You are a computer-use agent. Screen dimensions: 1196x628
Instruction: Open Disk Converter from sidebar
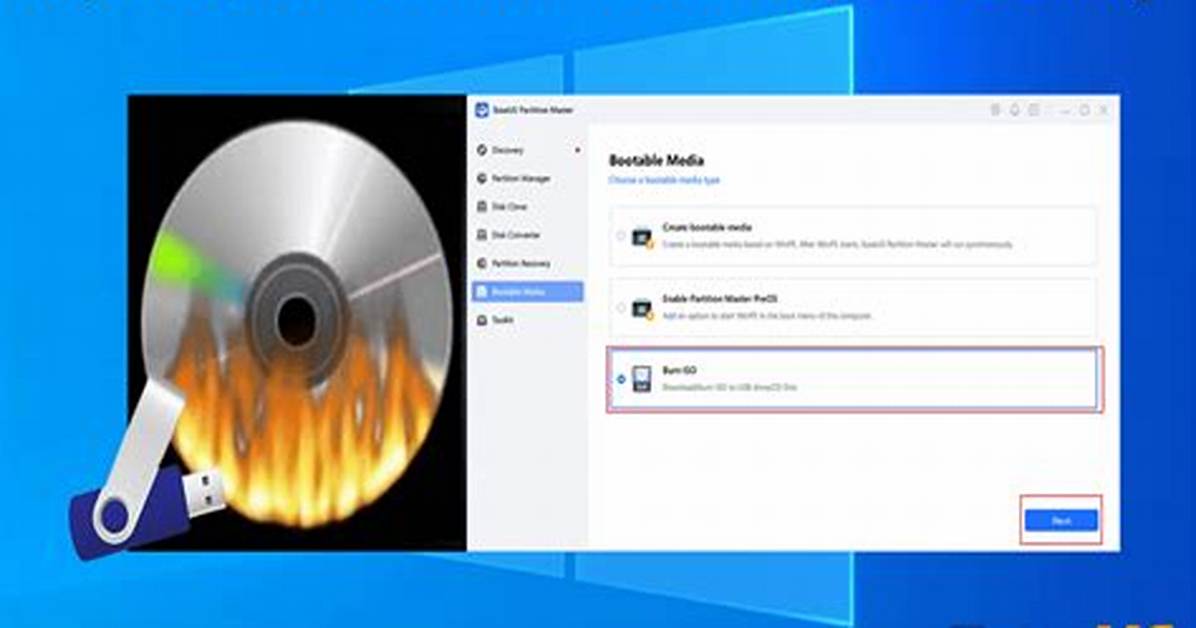[508, 235]
